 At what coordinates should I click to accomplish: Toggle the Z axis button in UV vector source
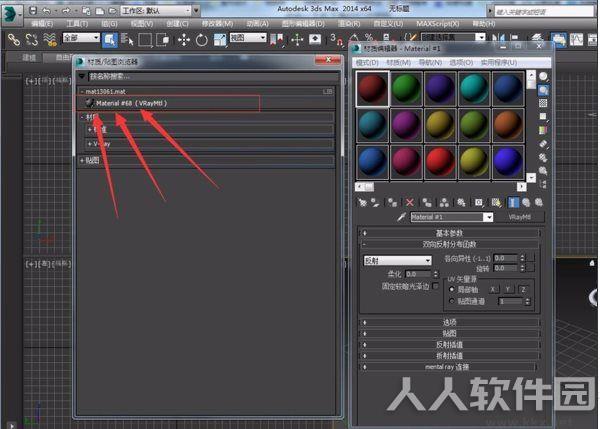pyautogui.click(x=523, y=289)
